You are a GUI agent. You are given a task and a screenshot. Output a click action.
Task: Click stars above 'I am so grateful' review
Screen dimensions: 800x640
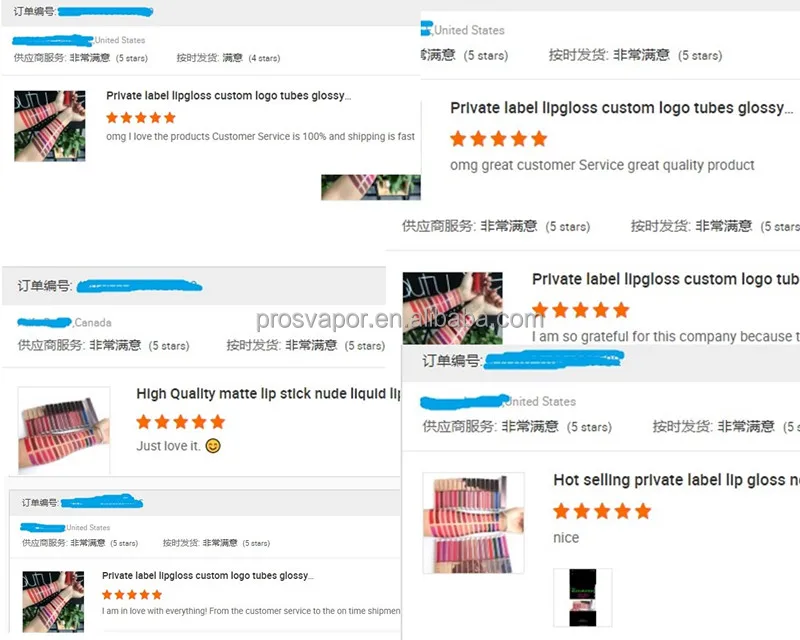[581, 310]
